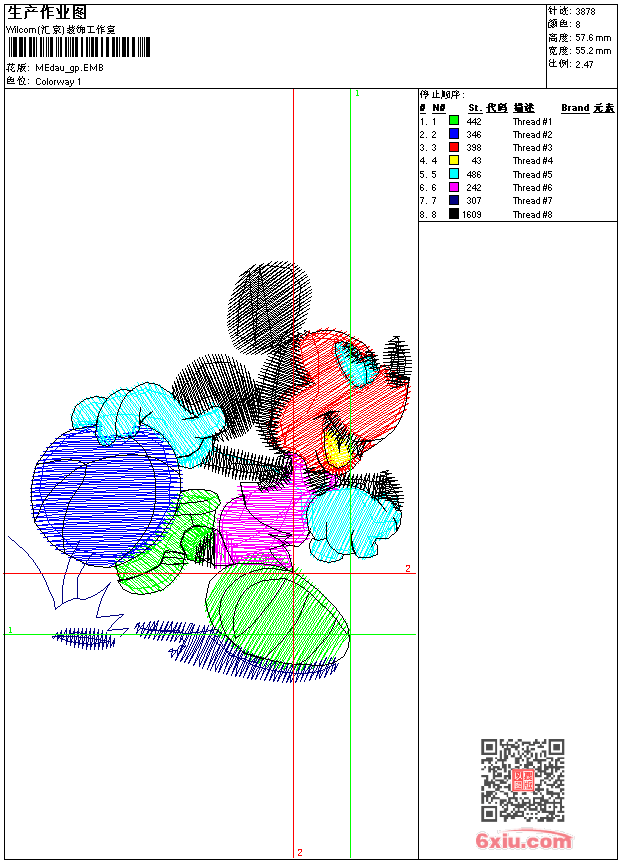Click stitch count '398' in row 3
The width and height of the screenshot is (620, 860).
tap(474, 148)
